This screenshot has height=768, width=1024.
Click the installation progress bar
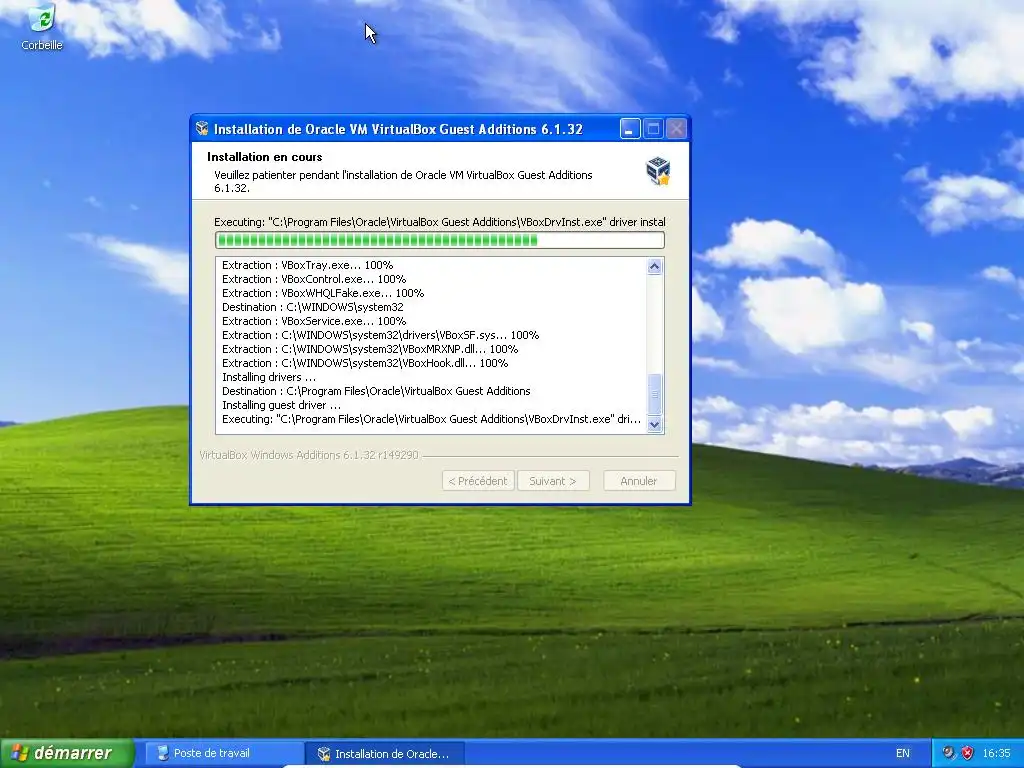pyautogui.click(x=440, y=240)
